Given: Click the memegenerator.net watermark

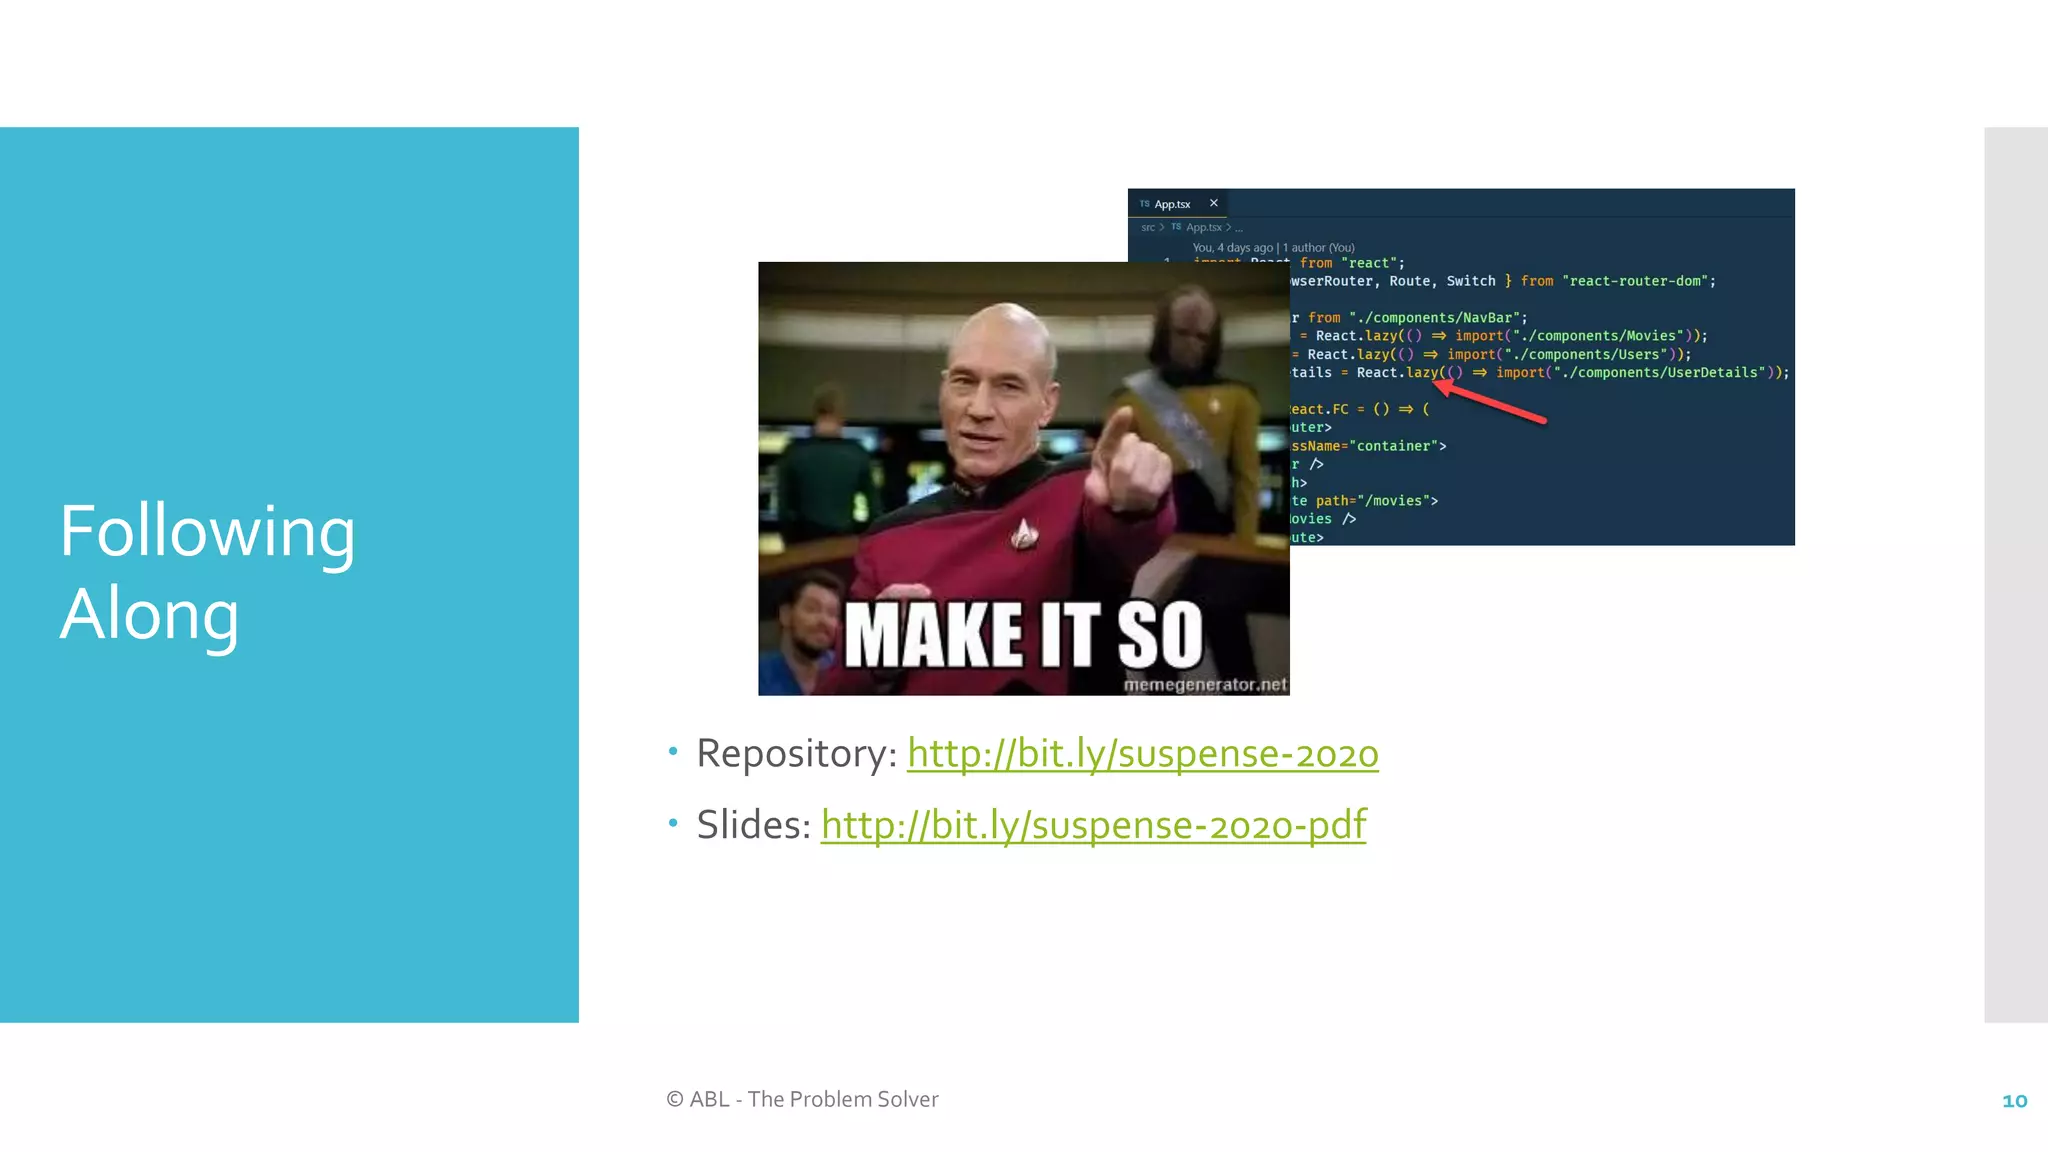Looking at the screenshot, I should tap(1205, 685).
